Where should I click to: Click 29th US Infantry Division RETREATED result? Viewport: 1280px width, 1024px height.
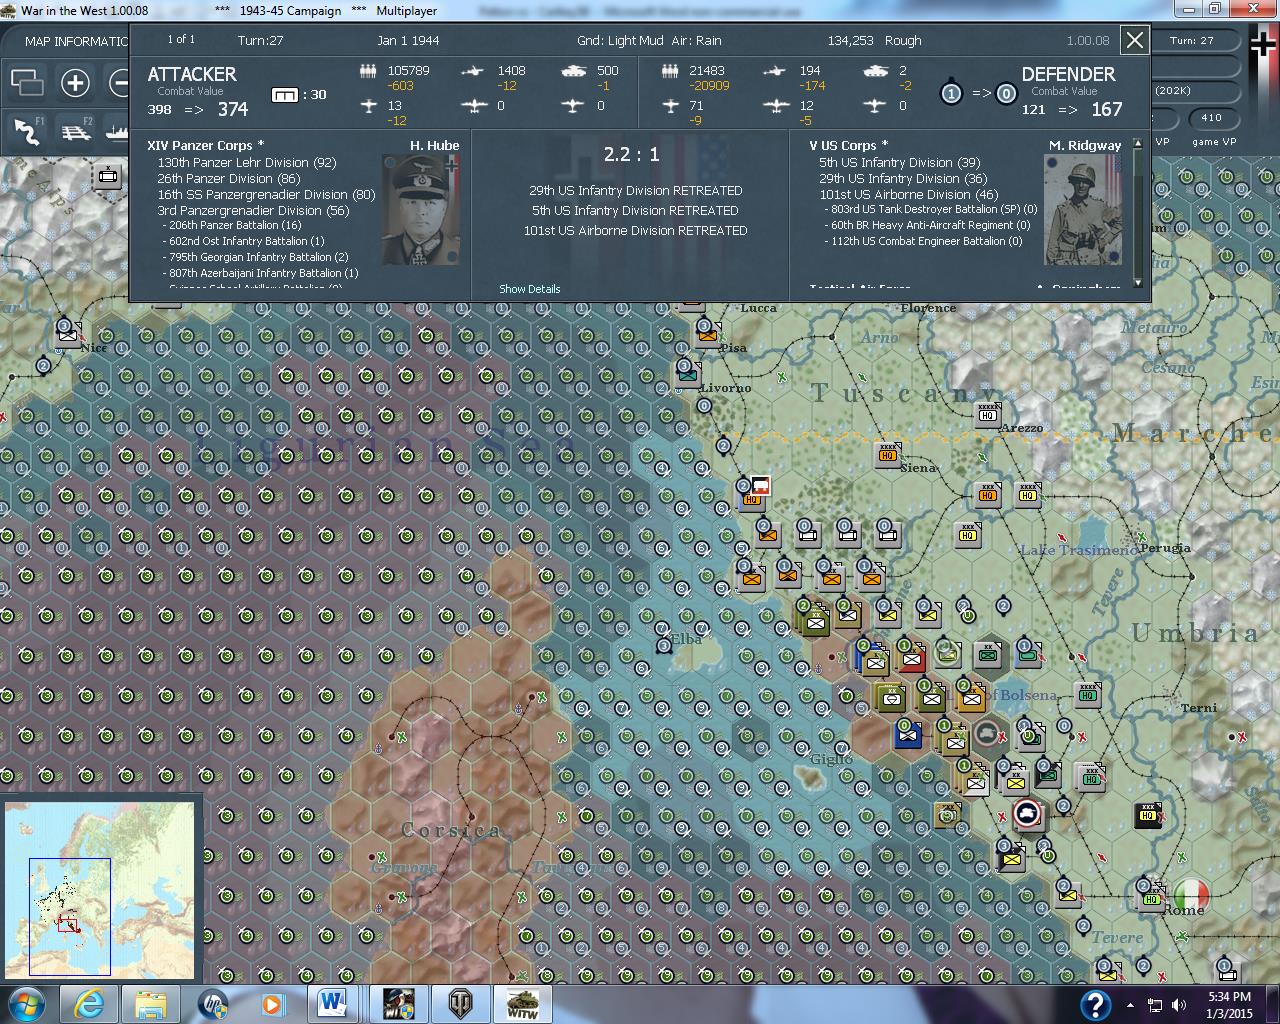(x=636, y=190)
